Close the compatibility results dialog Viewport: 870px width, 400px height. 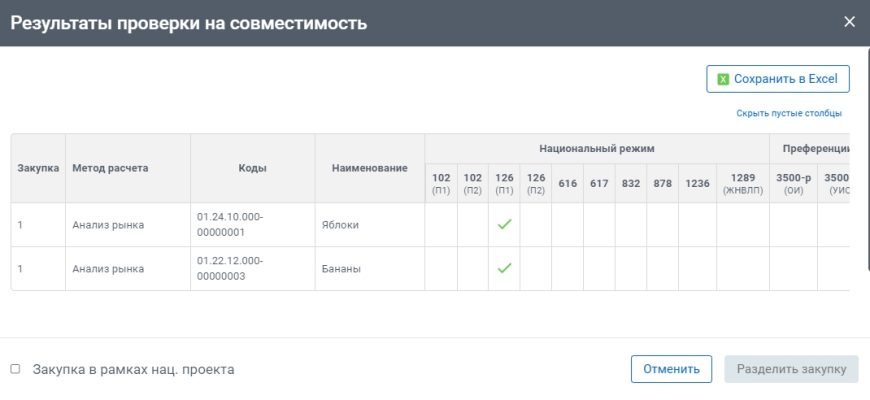coord(849,22)
